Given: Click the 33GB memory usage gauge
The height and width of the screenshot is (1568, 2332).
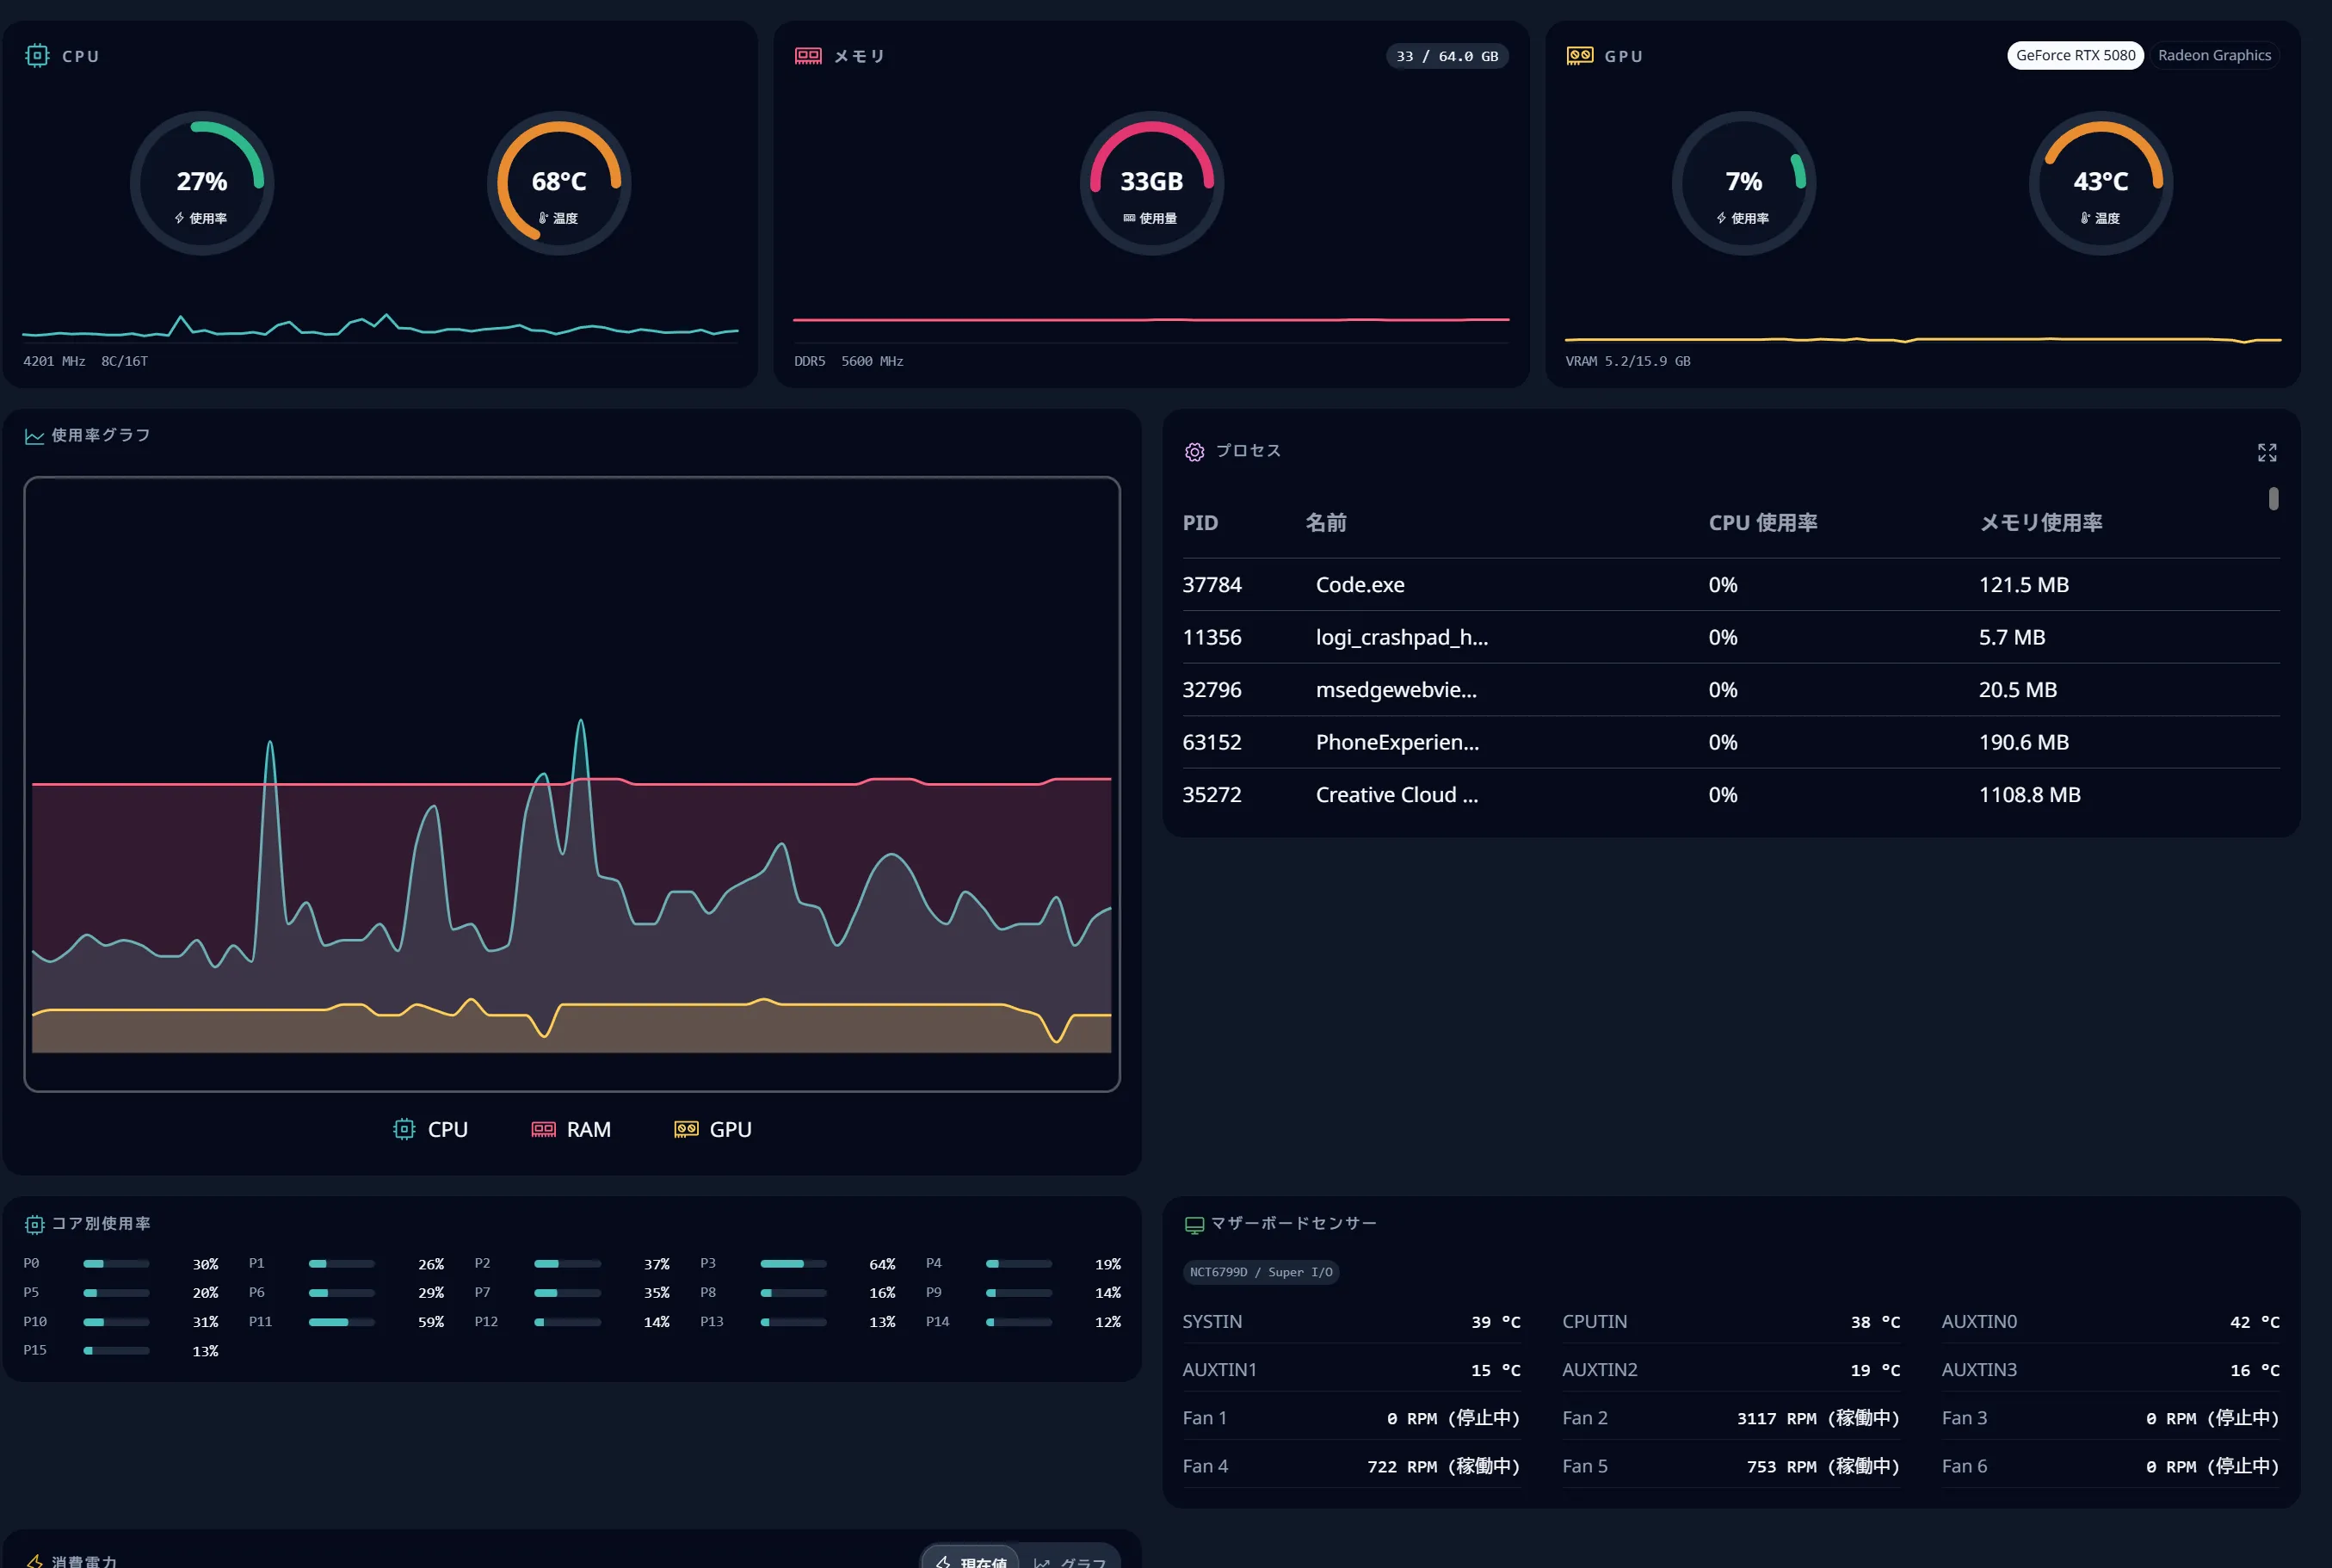Looking at the screenshot, I should coord(1152,183).
